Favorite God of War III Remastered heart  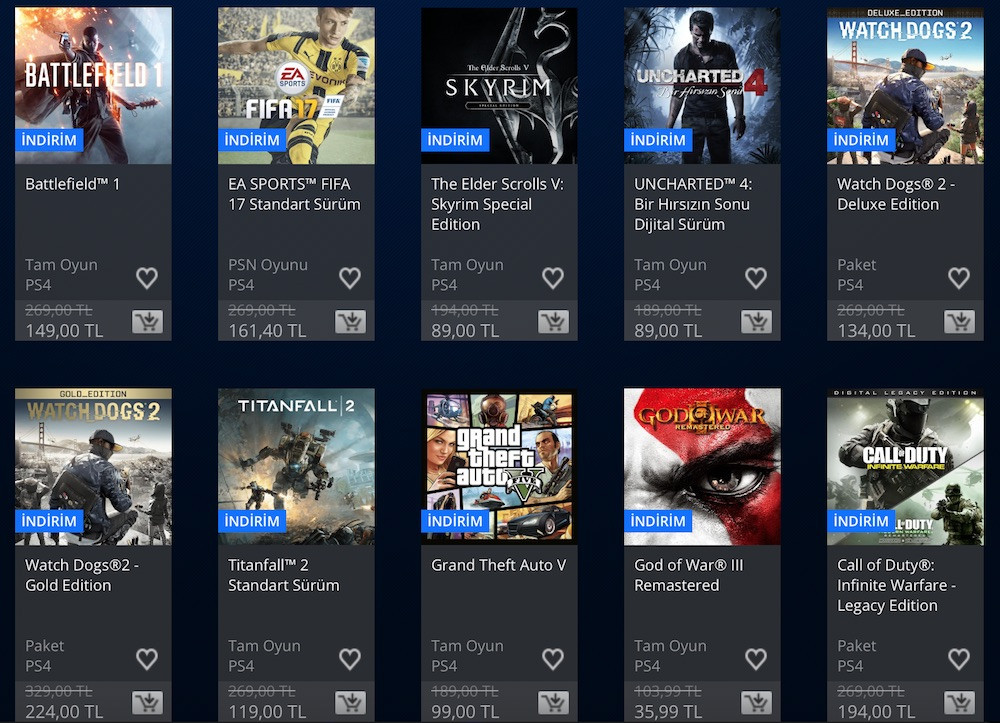[x=756, y=659]
